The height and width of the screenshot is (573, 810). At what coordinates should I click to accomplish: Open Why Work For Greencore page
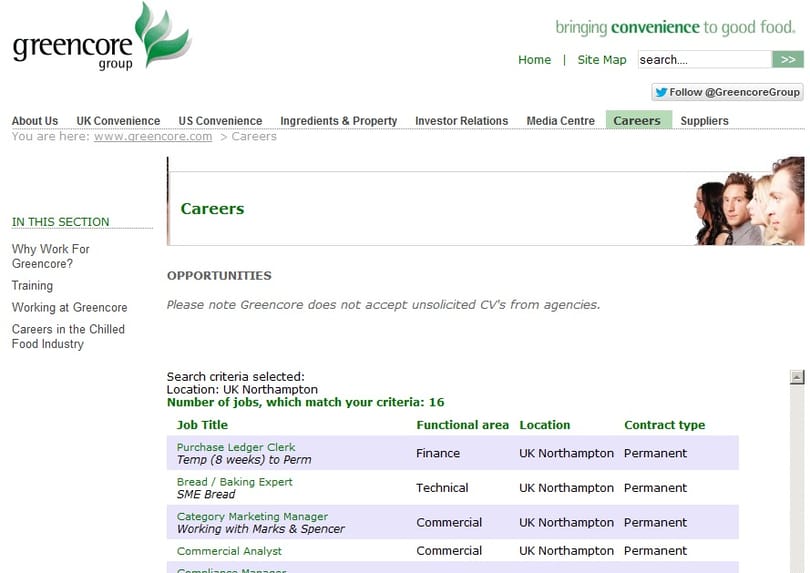tap(51, 256)
